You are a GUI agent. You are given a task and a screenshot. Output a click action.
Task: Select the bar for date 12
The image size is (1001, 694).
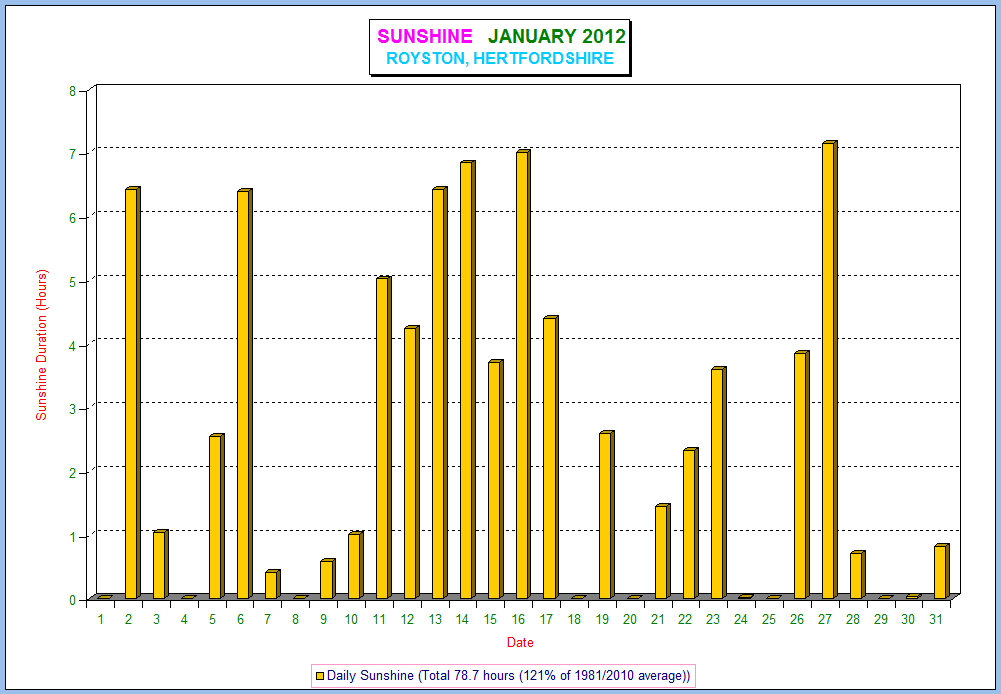pyautogui.click(x=412, y=462)
